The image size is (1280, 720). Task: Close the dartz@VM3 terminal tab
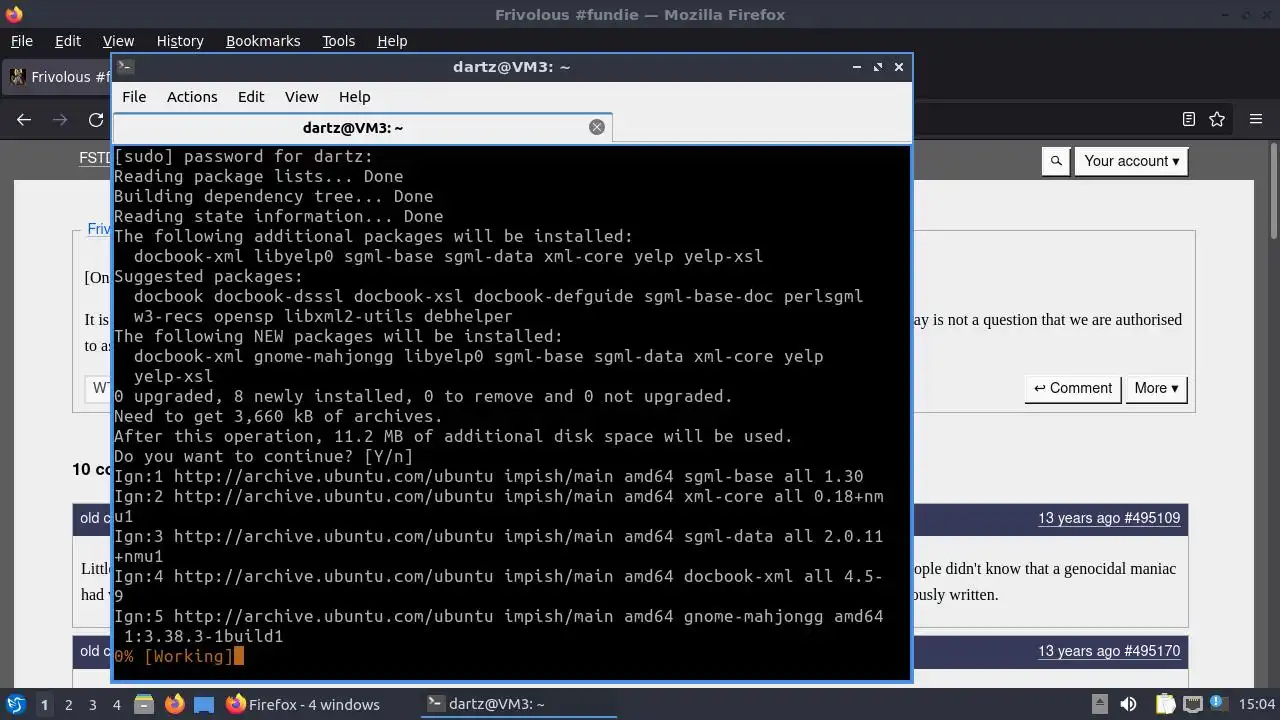[597, 127]
